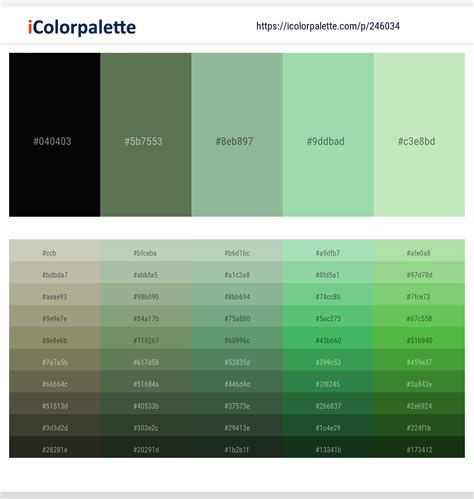Screen dimensions: 474x499
Task: Choose the #51513d olive shade cell
Action: (55, 404)
